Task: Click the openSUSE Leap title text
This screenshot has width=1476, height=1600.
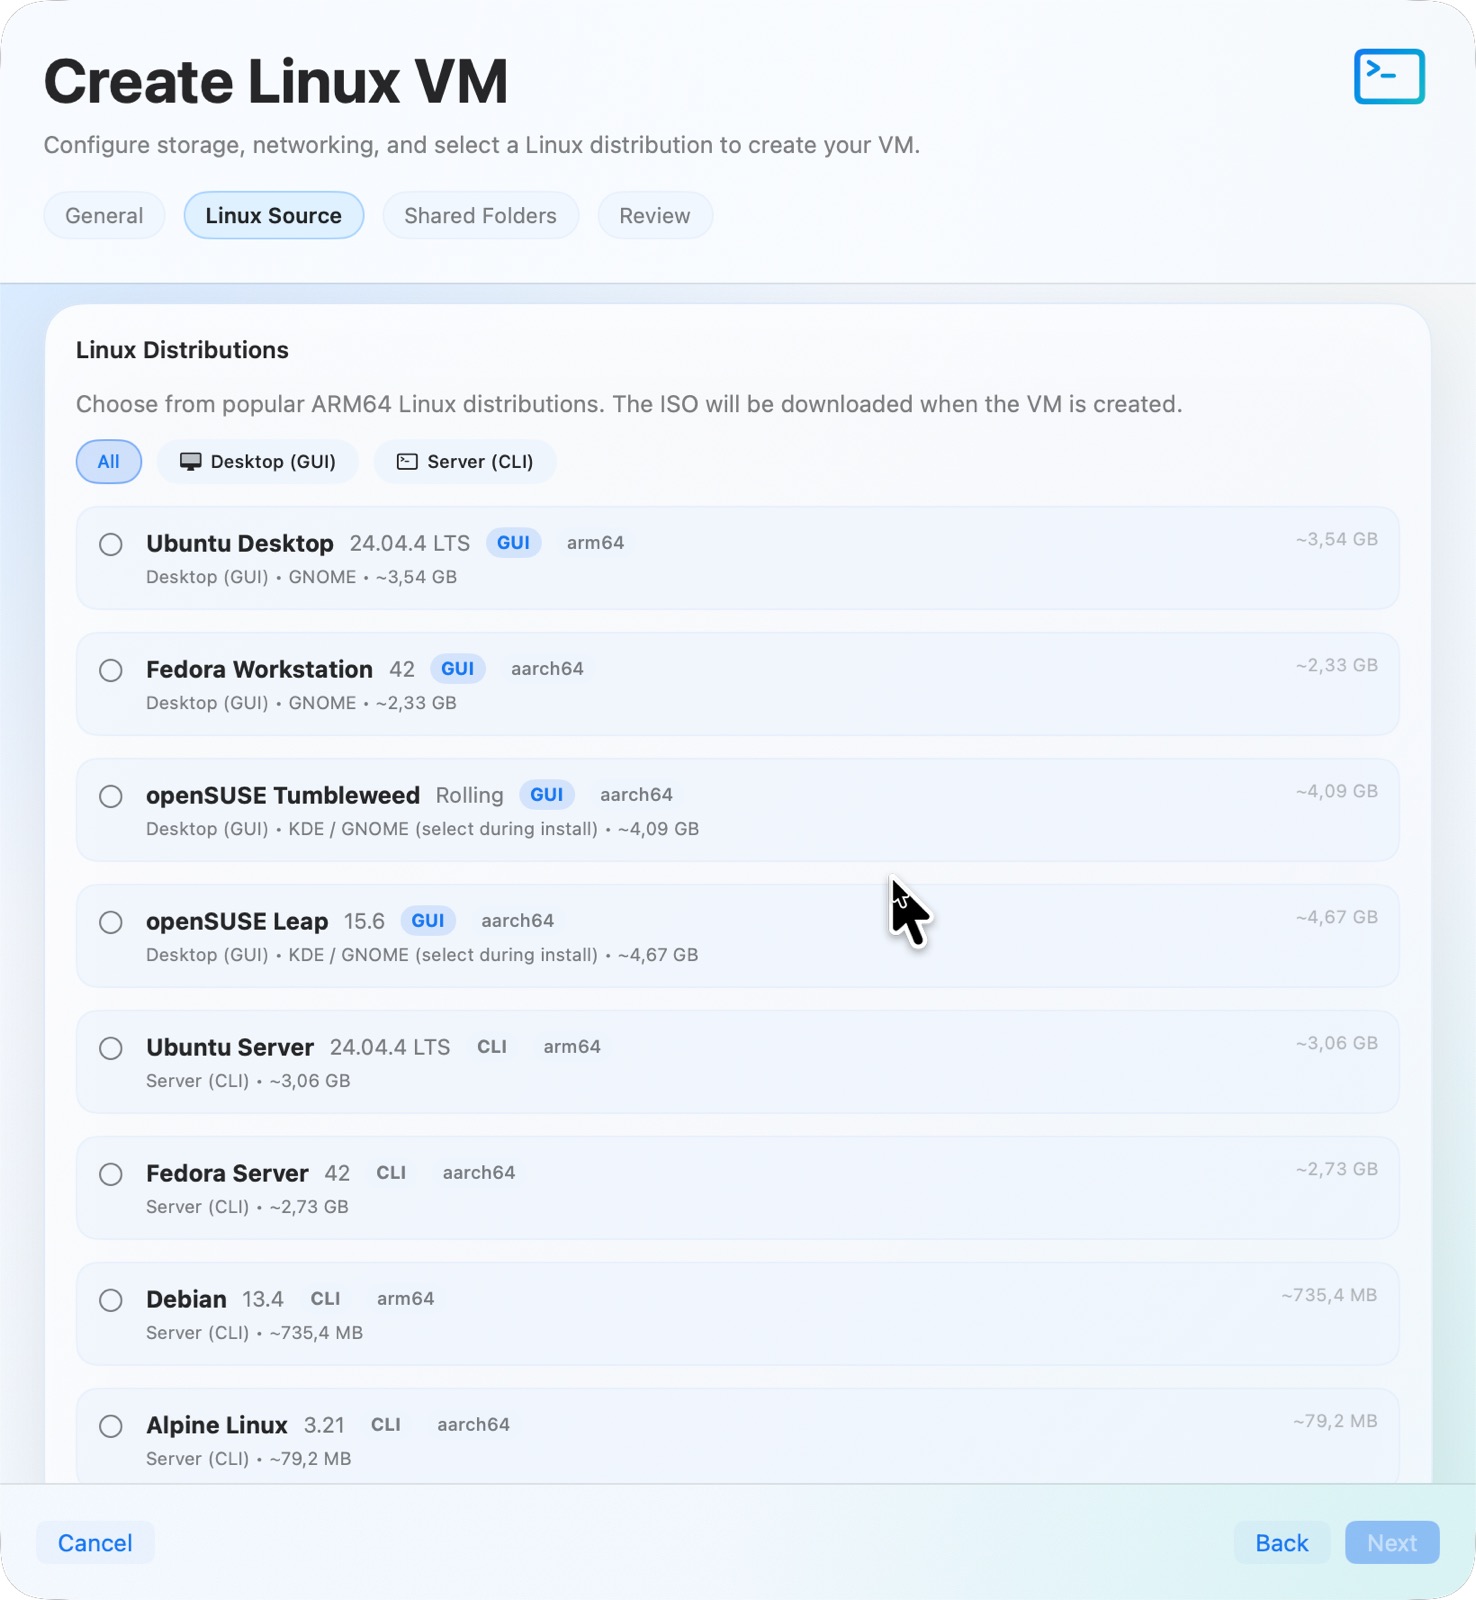Action: 237,921
